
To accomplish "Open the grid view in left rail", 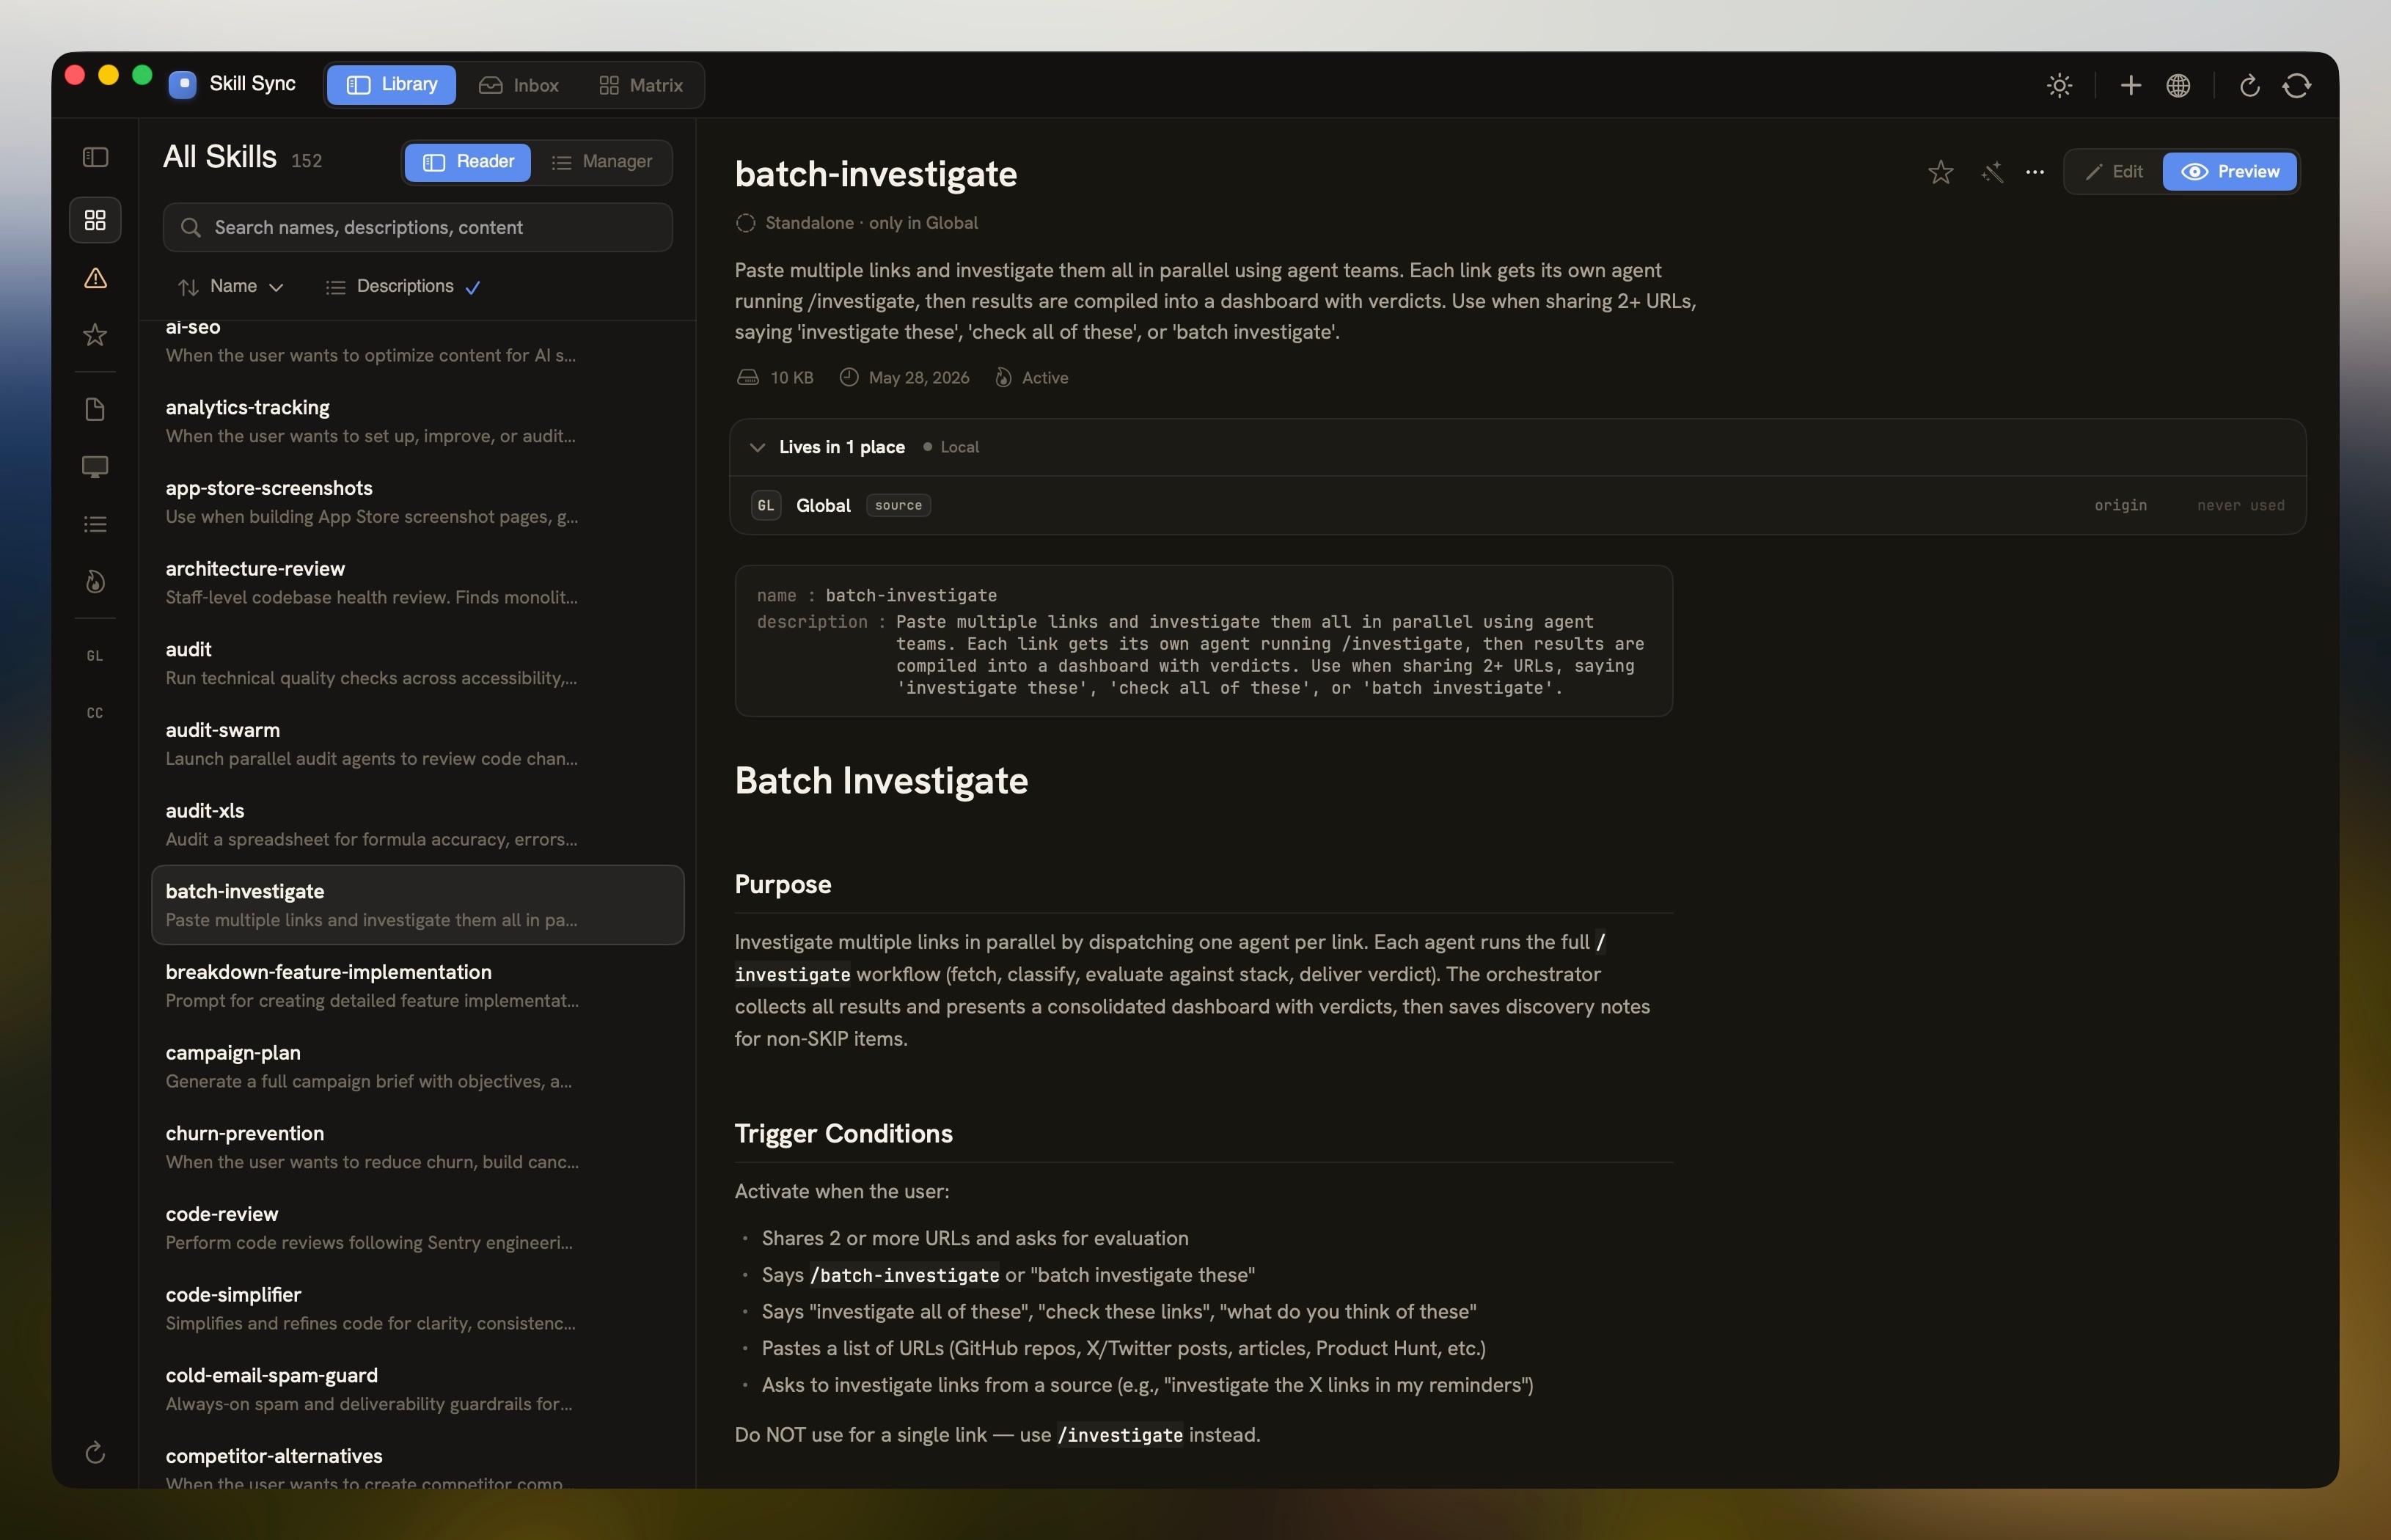I will click(95, 220).
